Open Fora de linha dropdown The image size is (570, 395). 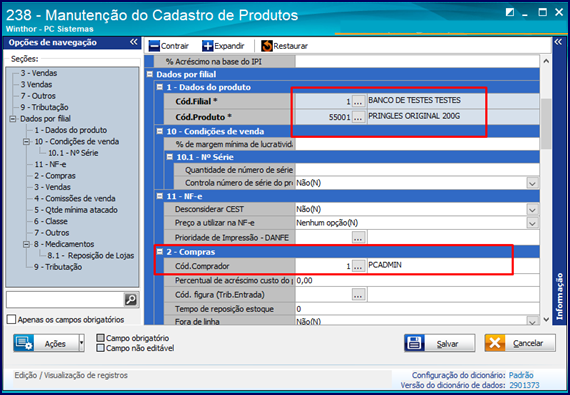[533, 321]
